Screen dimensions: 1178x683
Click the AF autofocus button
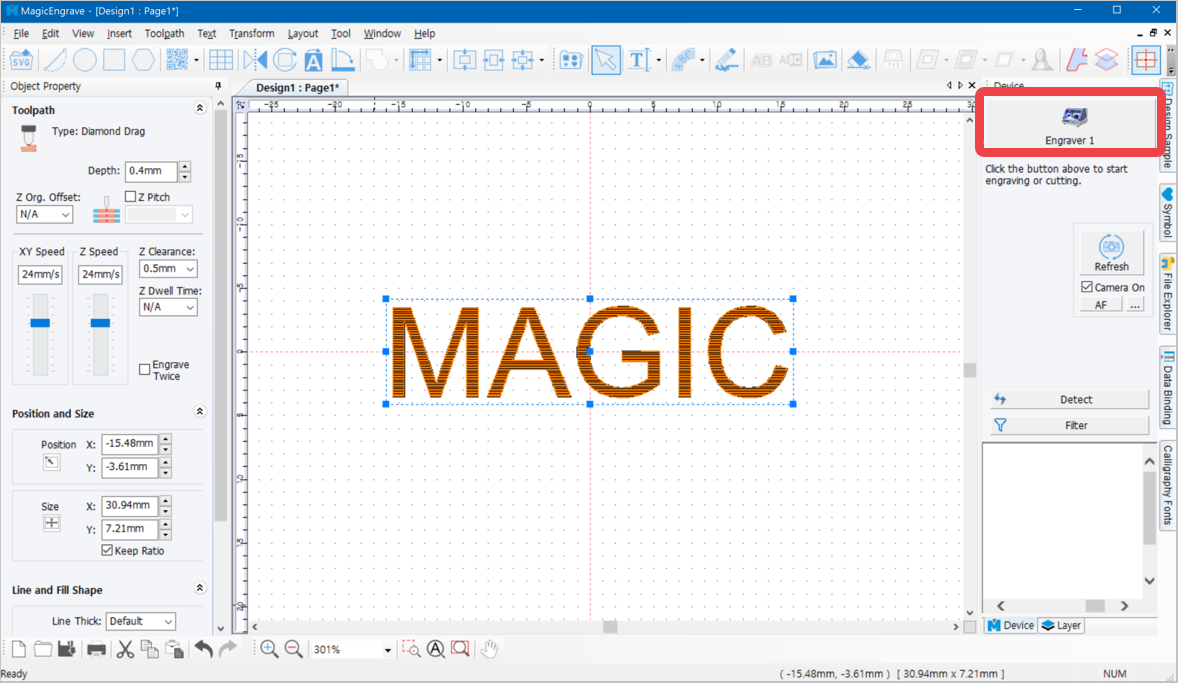click(1101, 305)
